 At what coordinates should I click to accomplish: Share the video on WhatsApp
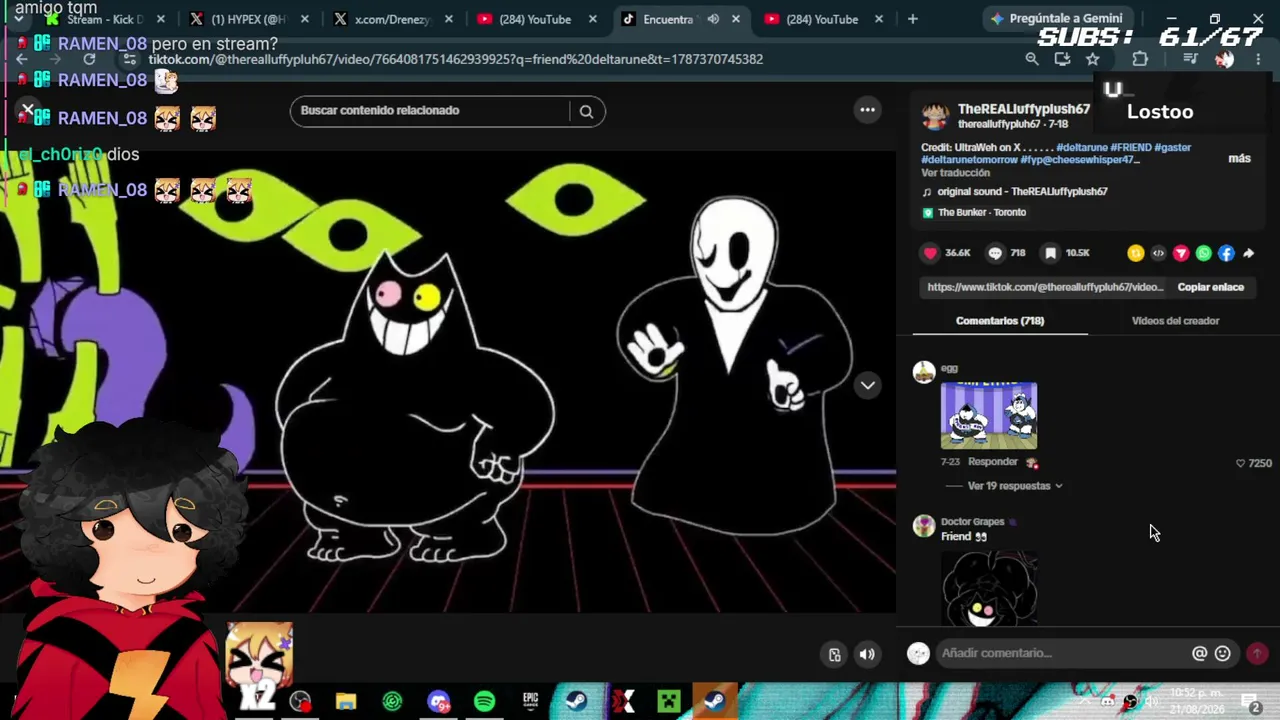pos(1204,253)
